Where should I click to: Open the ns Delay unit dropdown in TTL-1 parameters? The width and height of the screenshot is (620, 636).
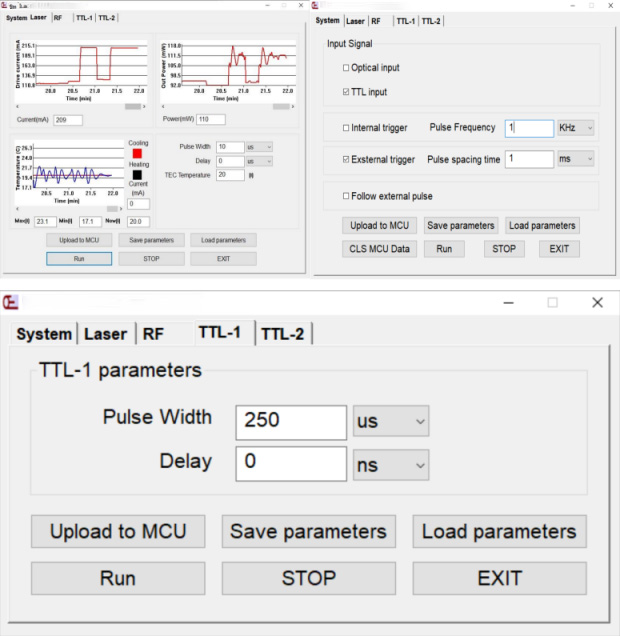391,462
